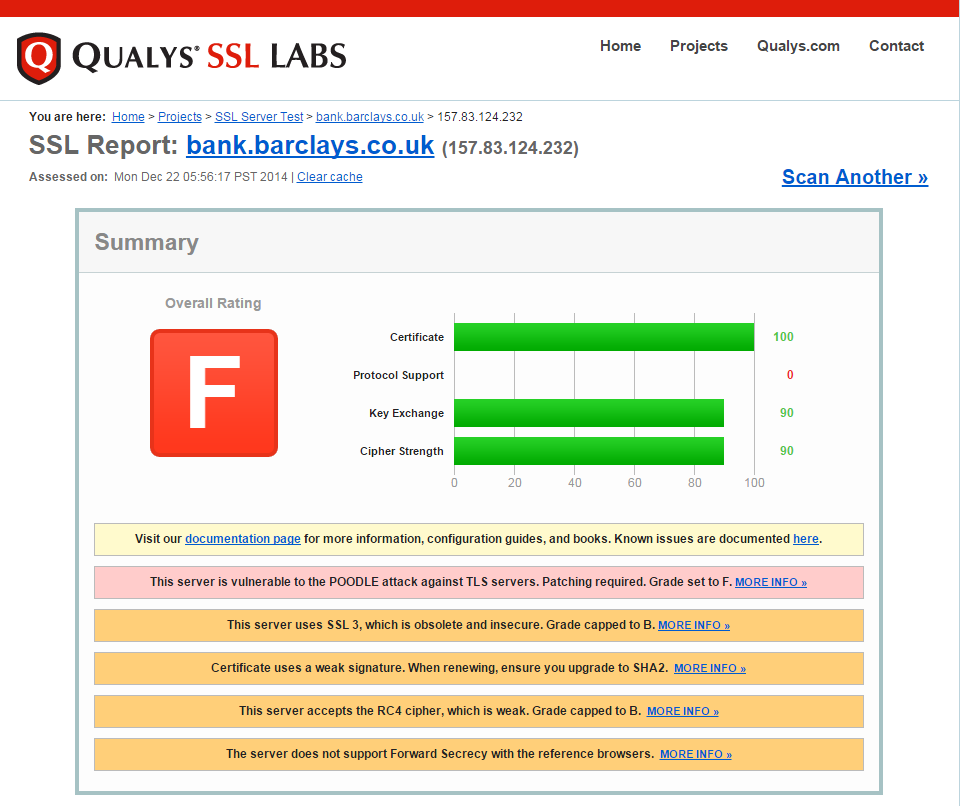Click the Cipher Strength chart label

coord(402,451)
